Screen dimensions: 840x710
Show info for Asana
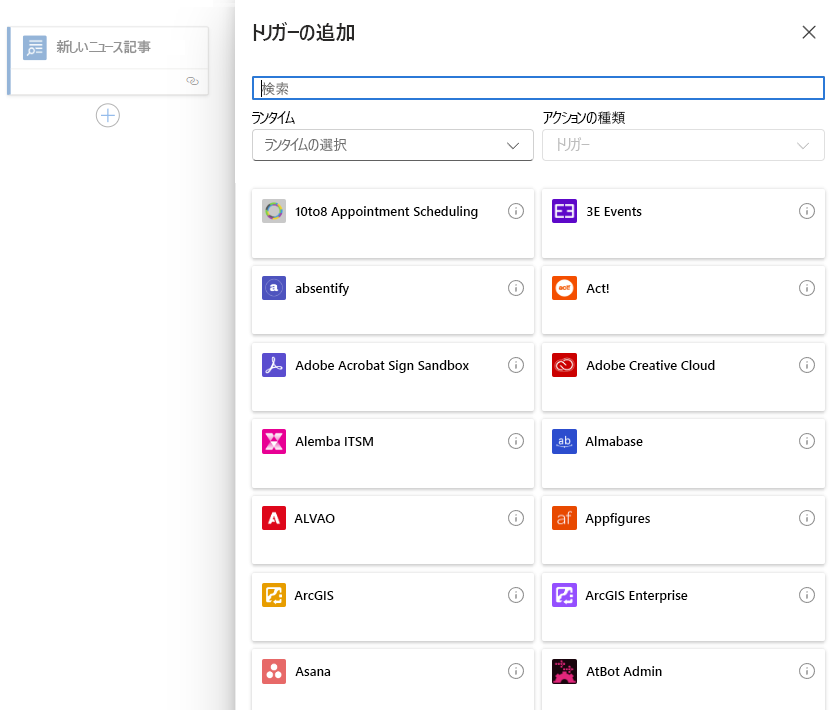pyautogui.click(x=516, y=671)
